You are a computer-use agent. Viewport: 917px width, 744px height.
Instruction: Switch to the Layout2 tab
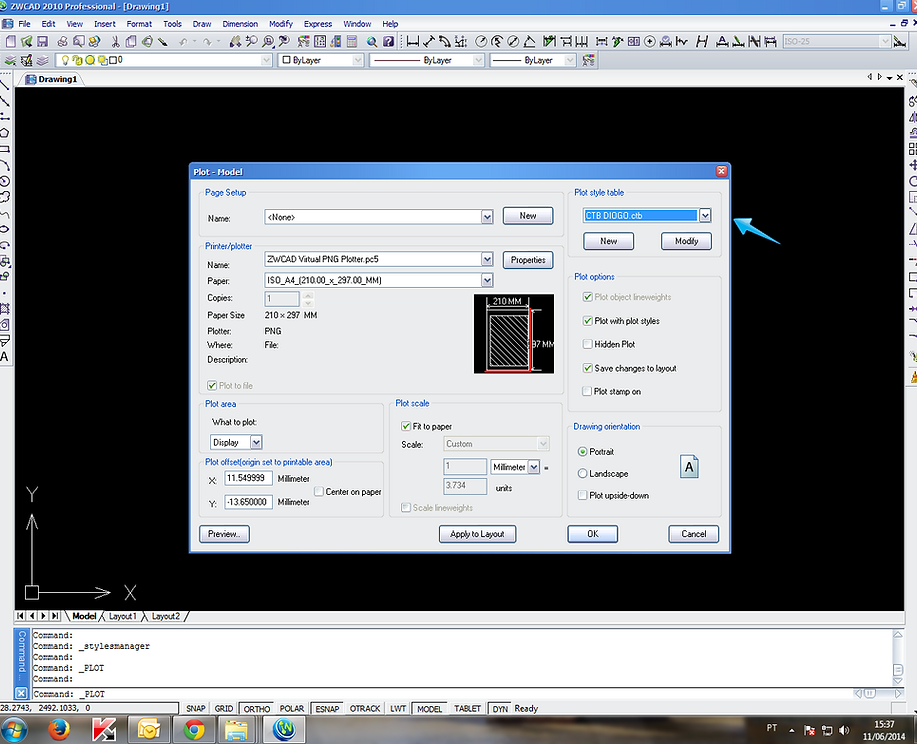click(x=166, y=616)
